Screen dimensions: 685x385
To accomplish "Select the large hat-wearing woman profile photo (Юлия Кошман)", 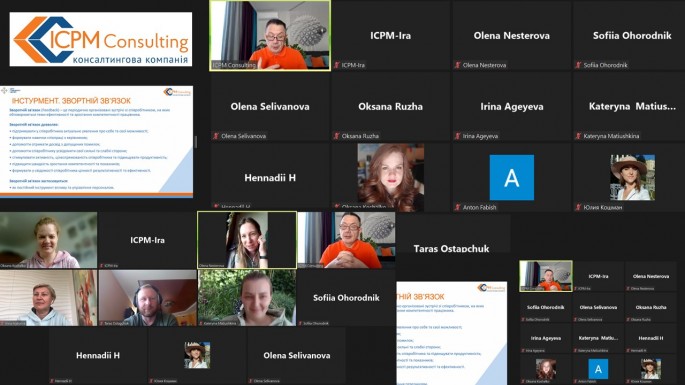I will click(x=632, y=177).
